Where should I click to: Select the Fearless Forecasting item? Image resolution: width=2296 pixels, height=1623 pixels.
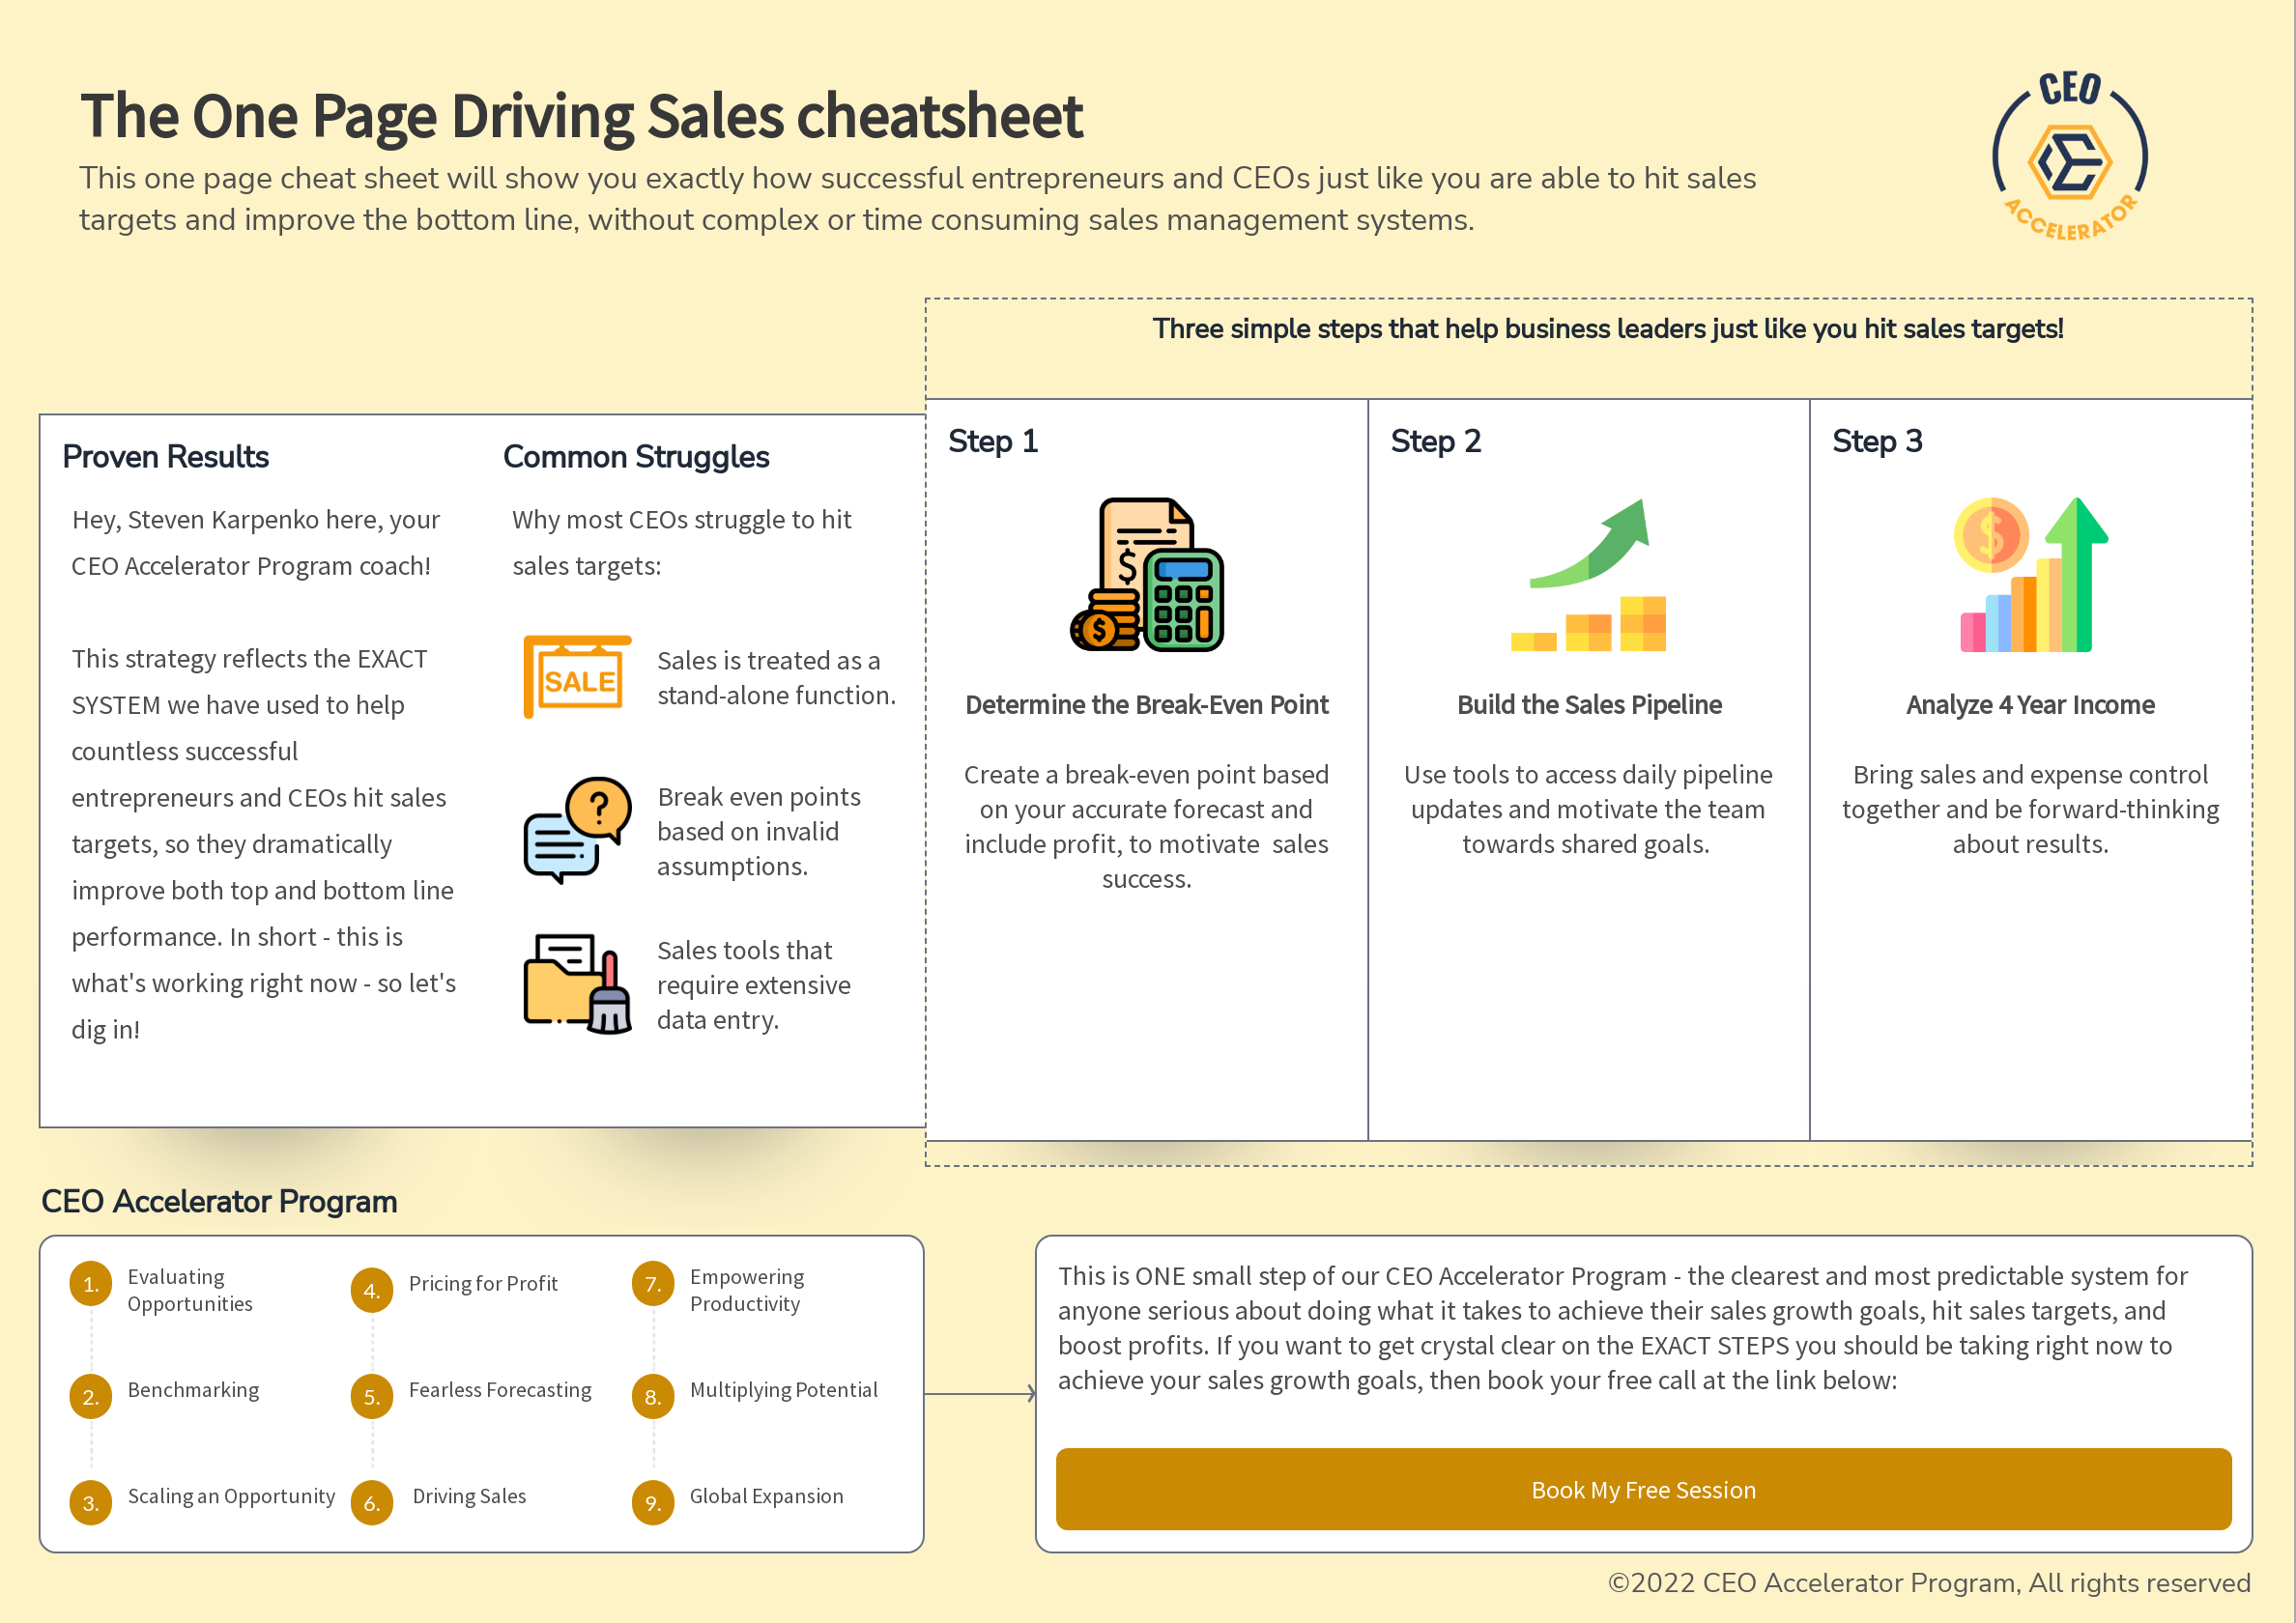pos(500,1390)
